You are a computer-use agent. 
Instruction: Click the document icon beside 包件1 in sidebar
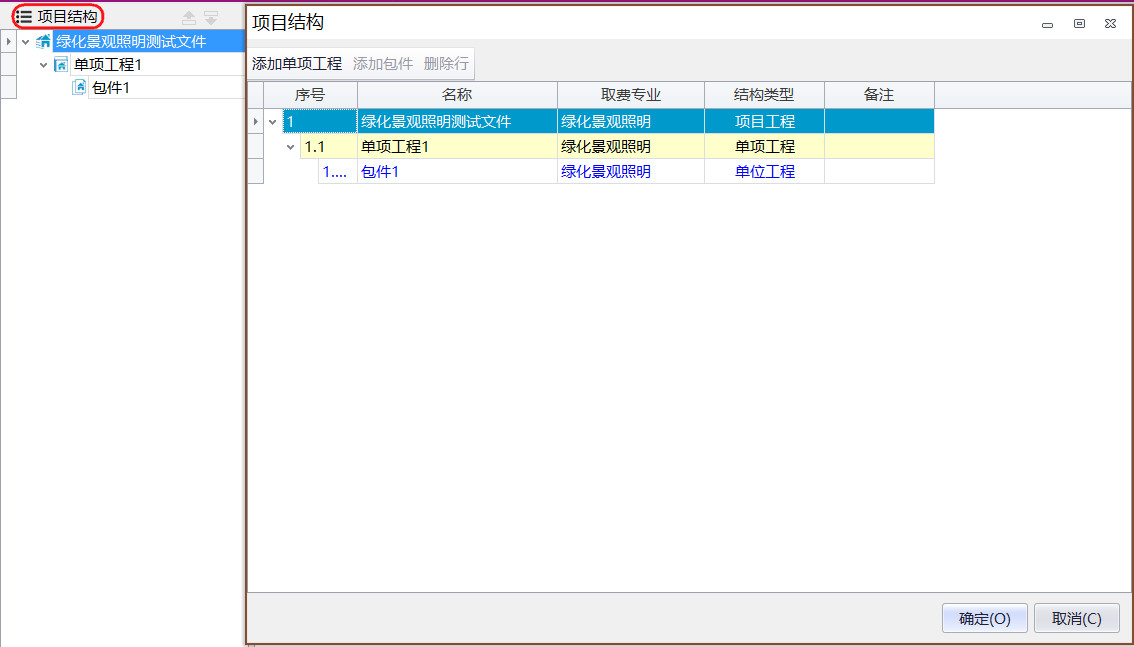79,88
